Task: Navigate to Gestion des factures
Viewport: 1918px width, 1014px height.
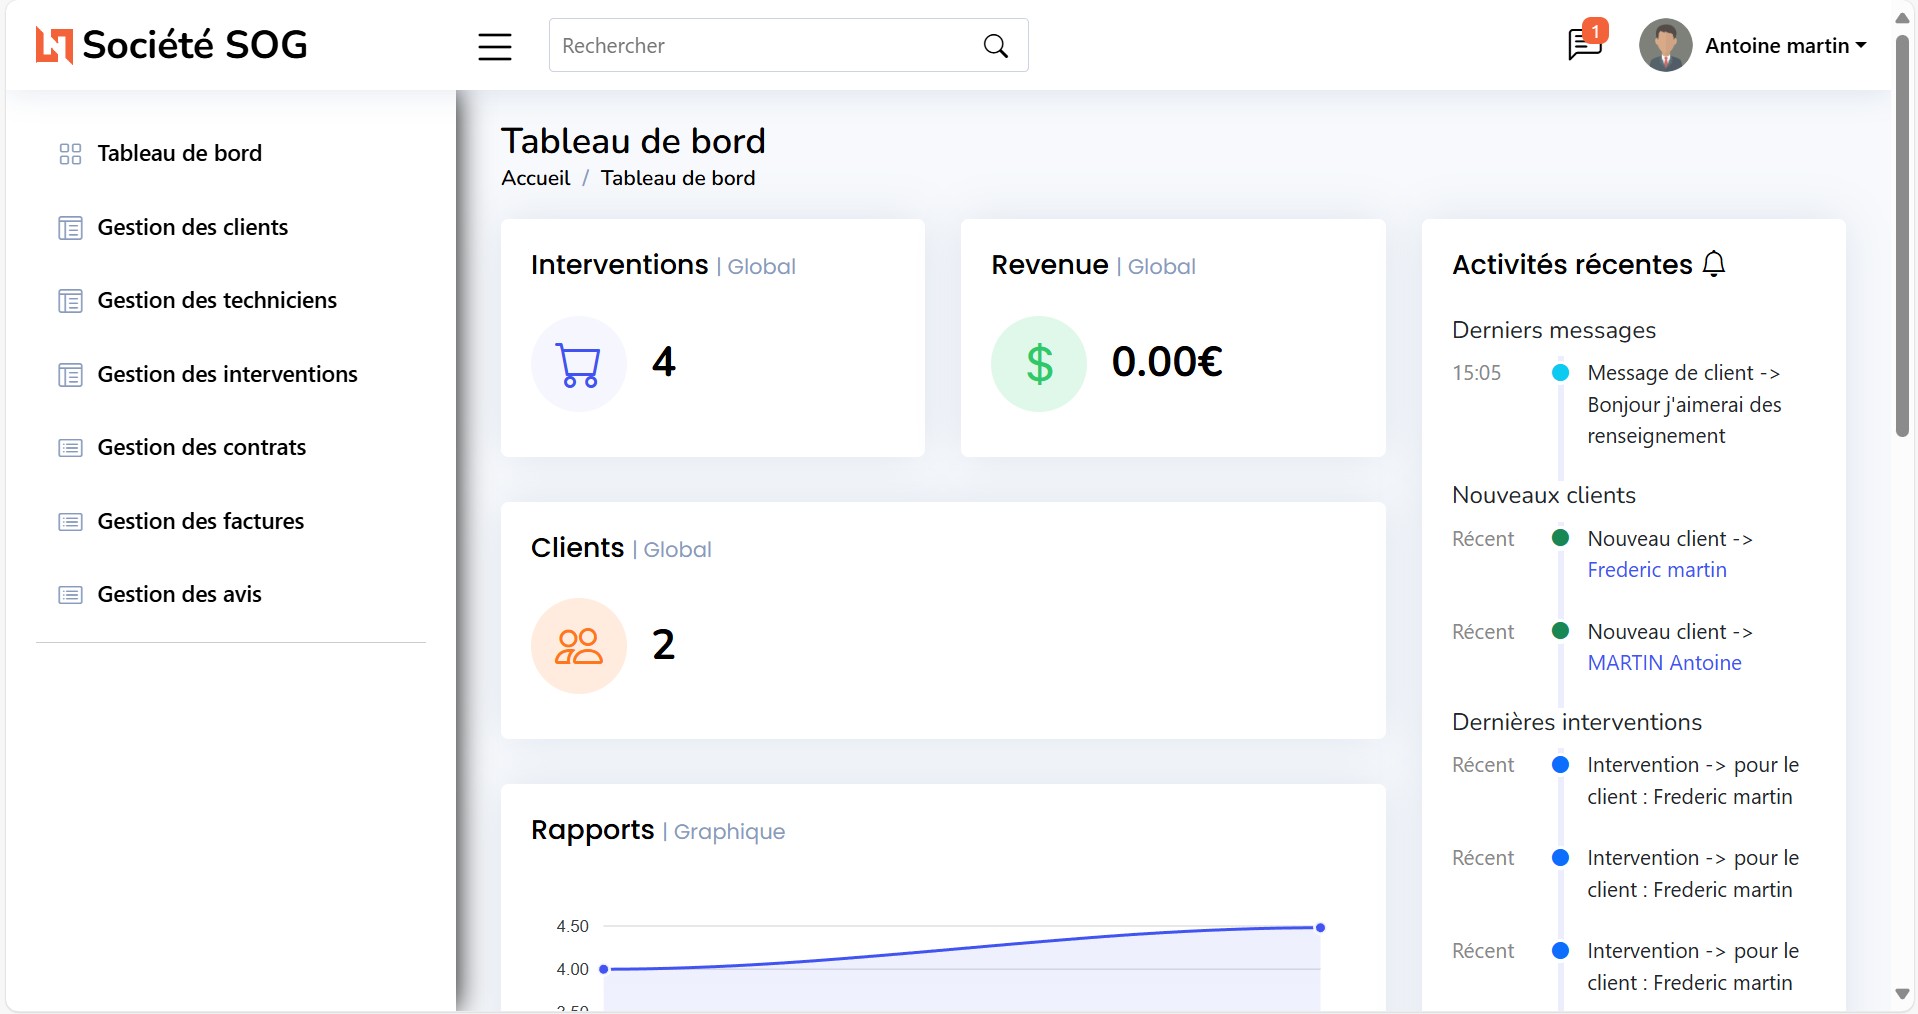Action: point(200,521)
